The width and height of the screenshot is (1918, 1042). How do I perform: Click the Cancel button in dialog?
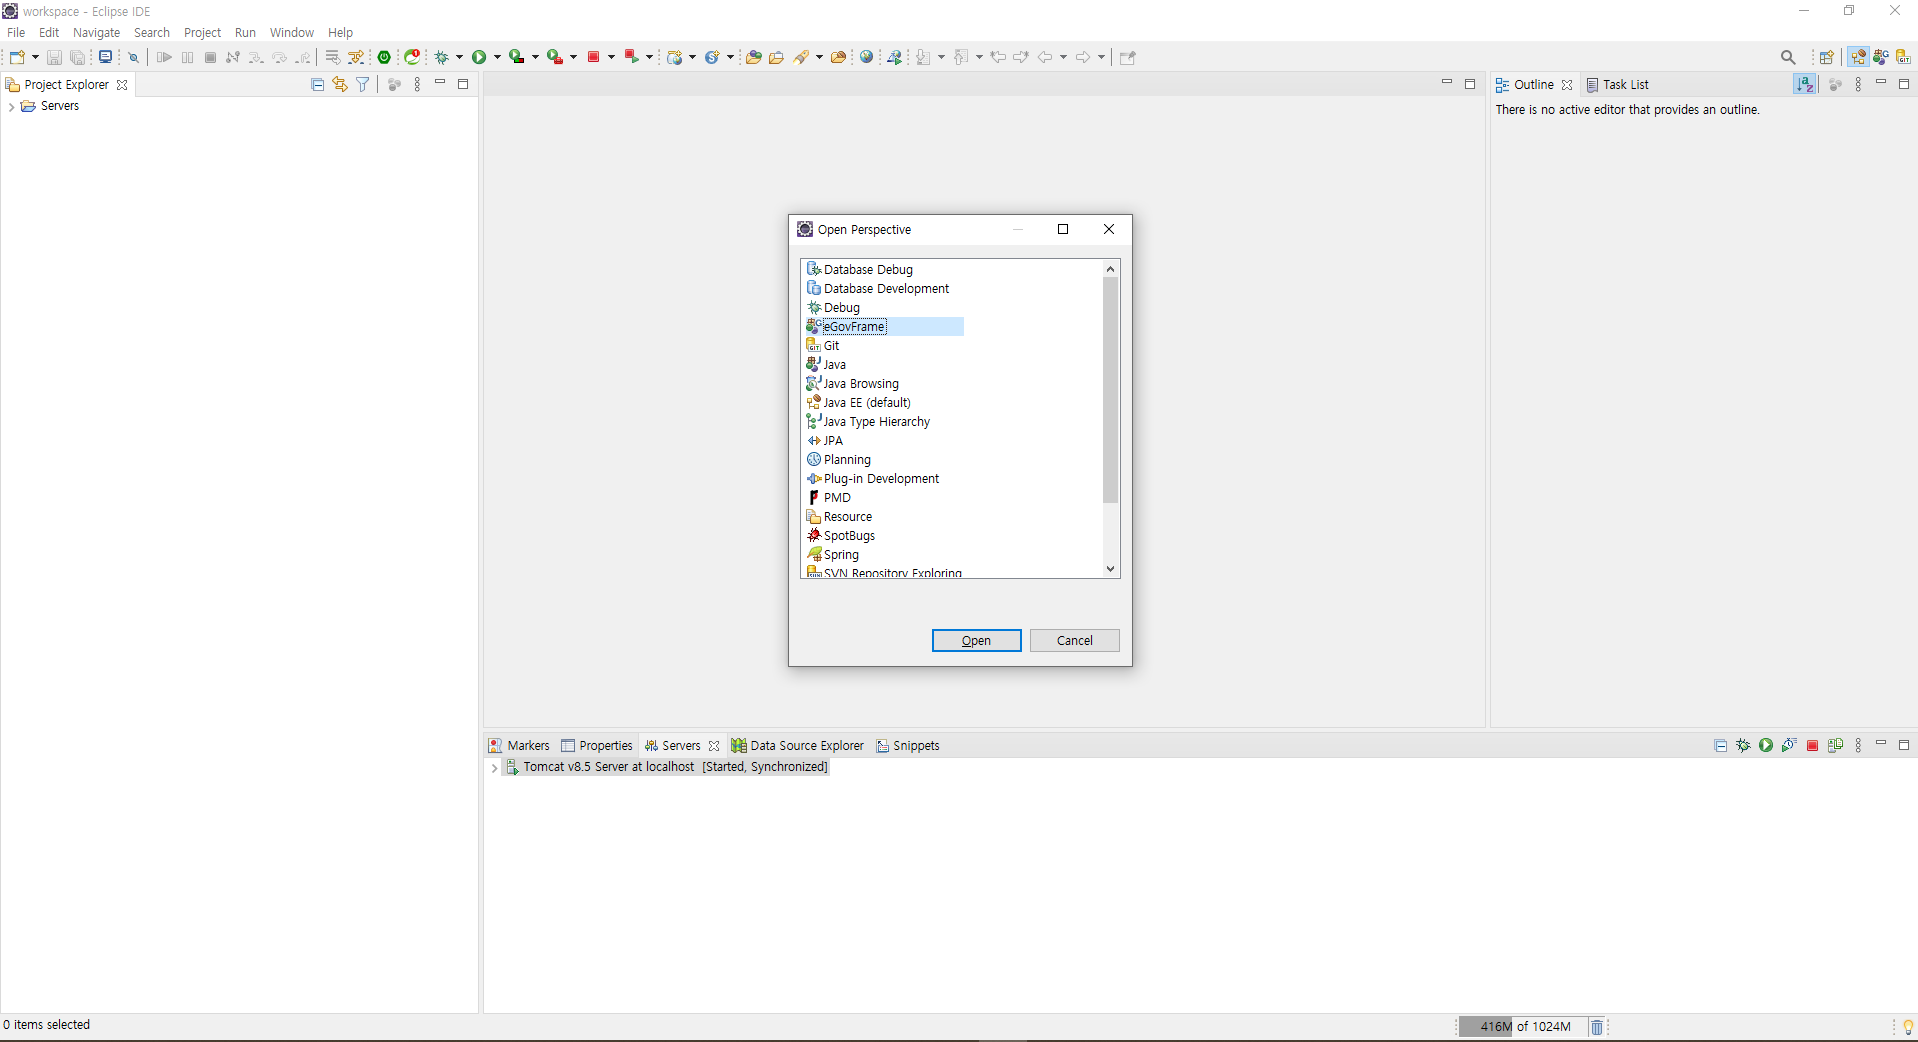pos(1074,641)
